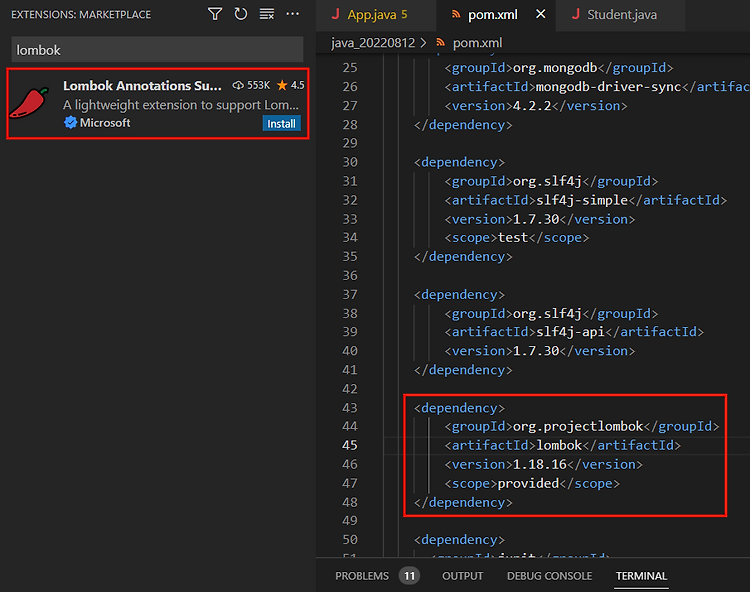Select the TERMINAL panel tab
Viewport: 750px width, 592px height.
pos(641,576)
